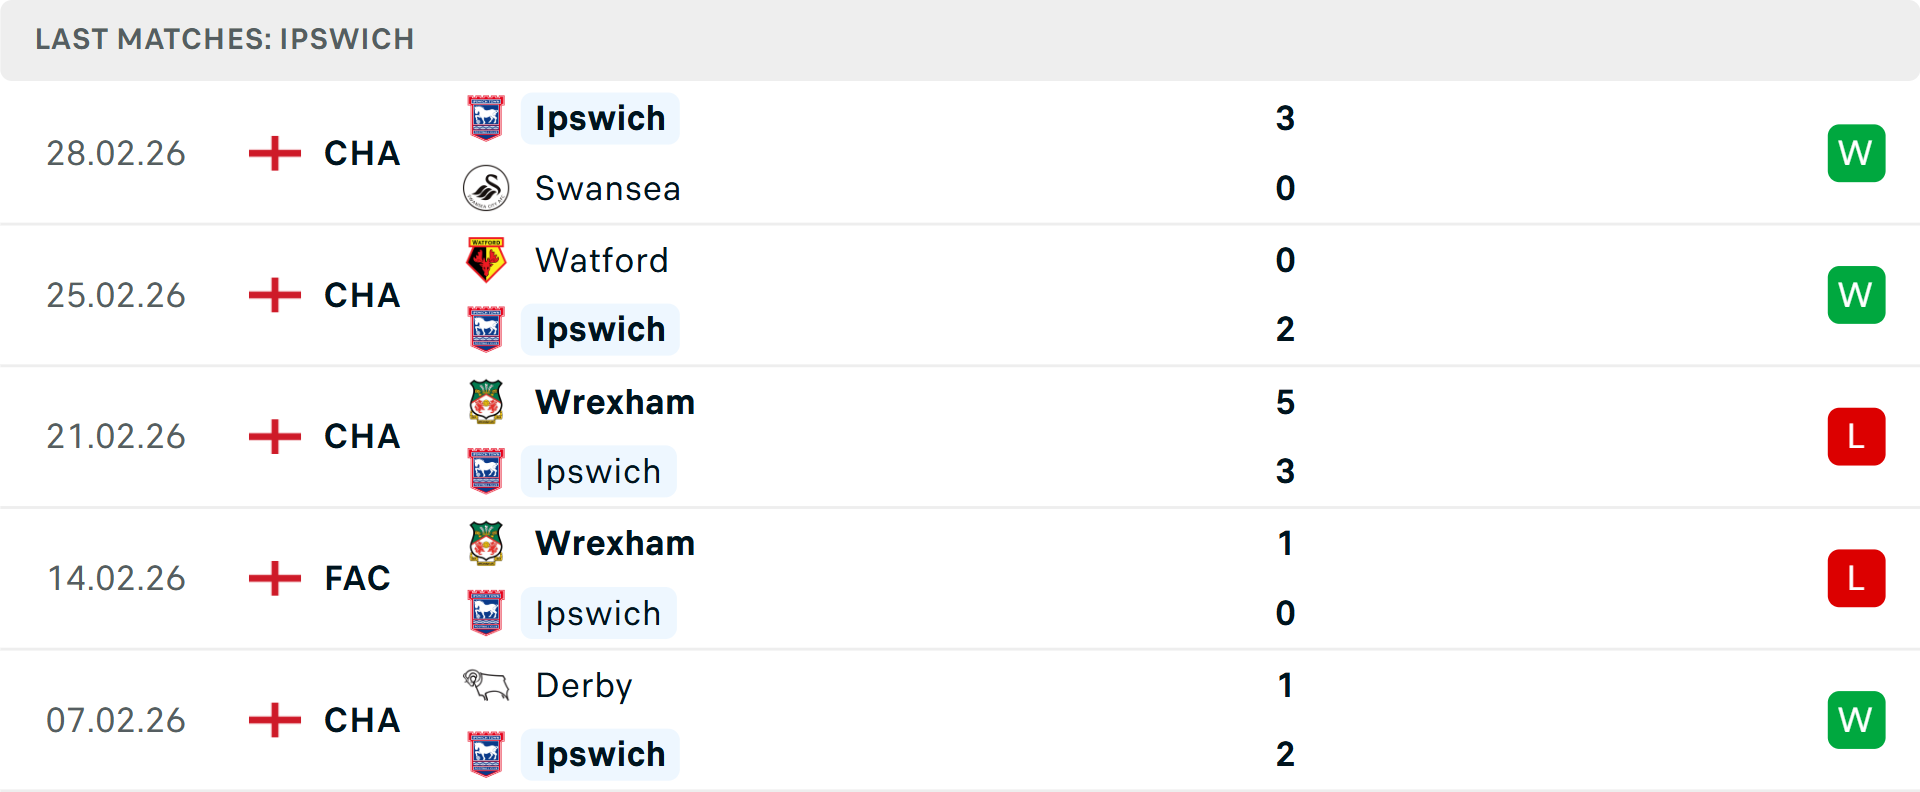Image resolution: width=1920 pixels, height=792 pixels.
Task: Click the green W badge for Swansea match
Action: [1856, 153]
